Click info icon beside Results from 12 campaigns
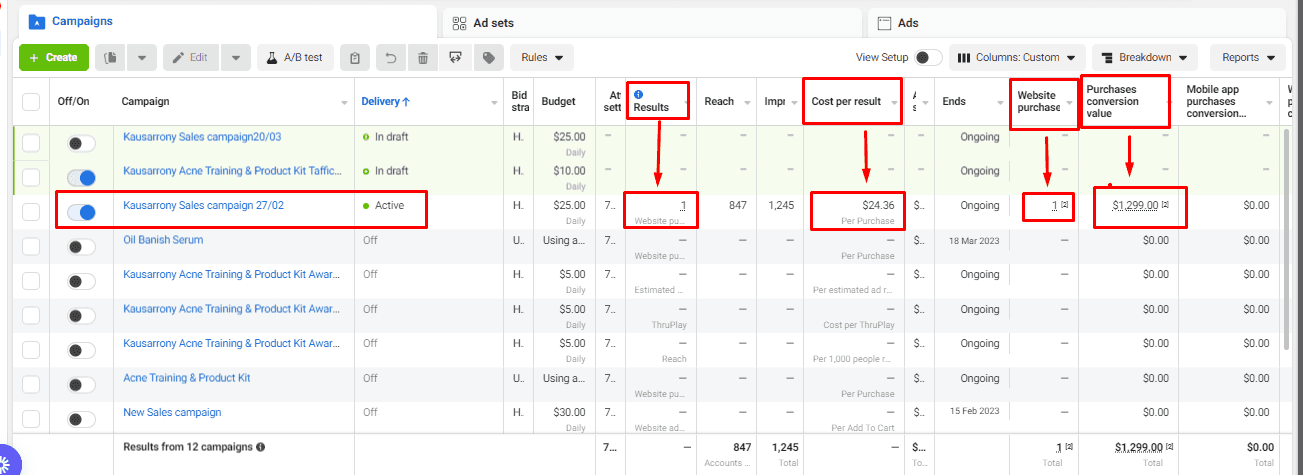This screenshot has height=475, width=1303. [260, 447]
